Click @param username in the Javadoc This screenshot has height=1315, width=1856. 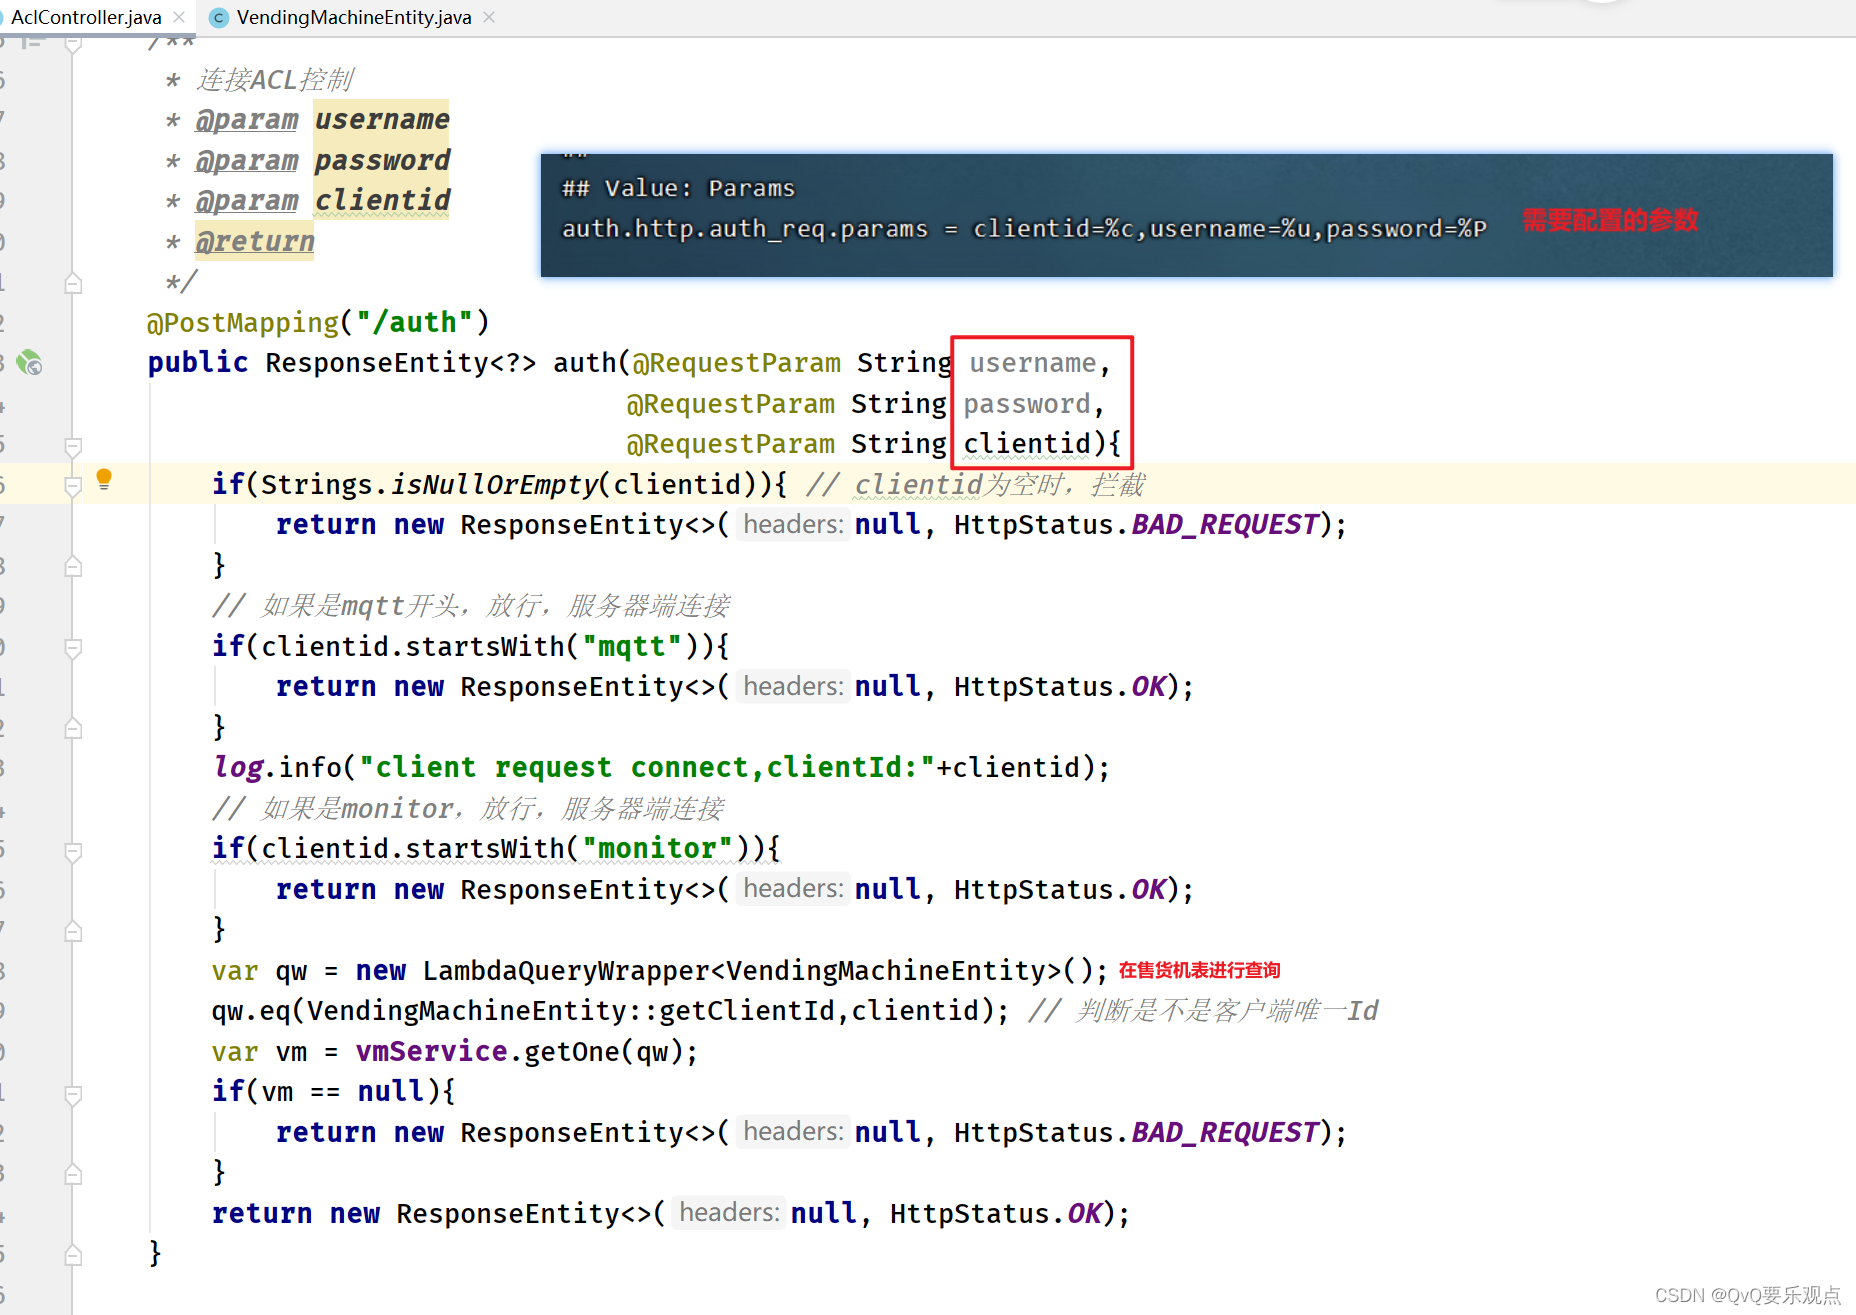coord(322,120)
